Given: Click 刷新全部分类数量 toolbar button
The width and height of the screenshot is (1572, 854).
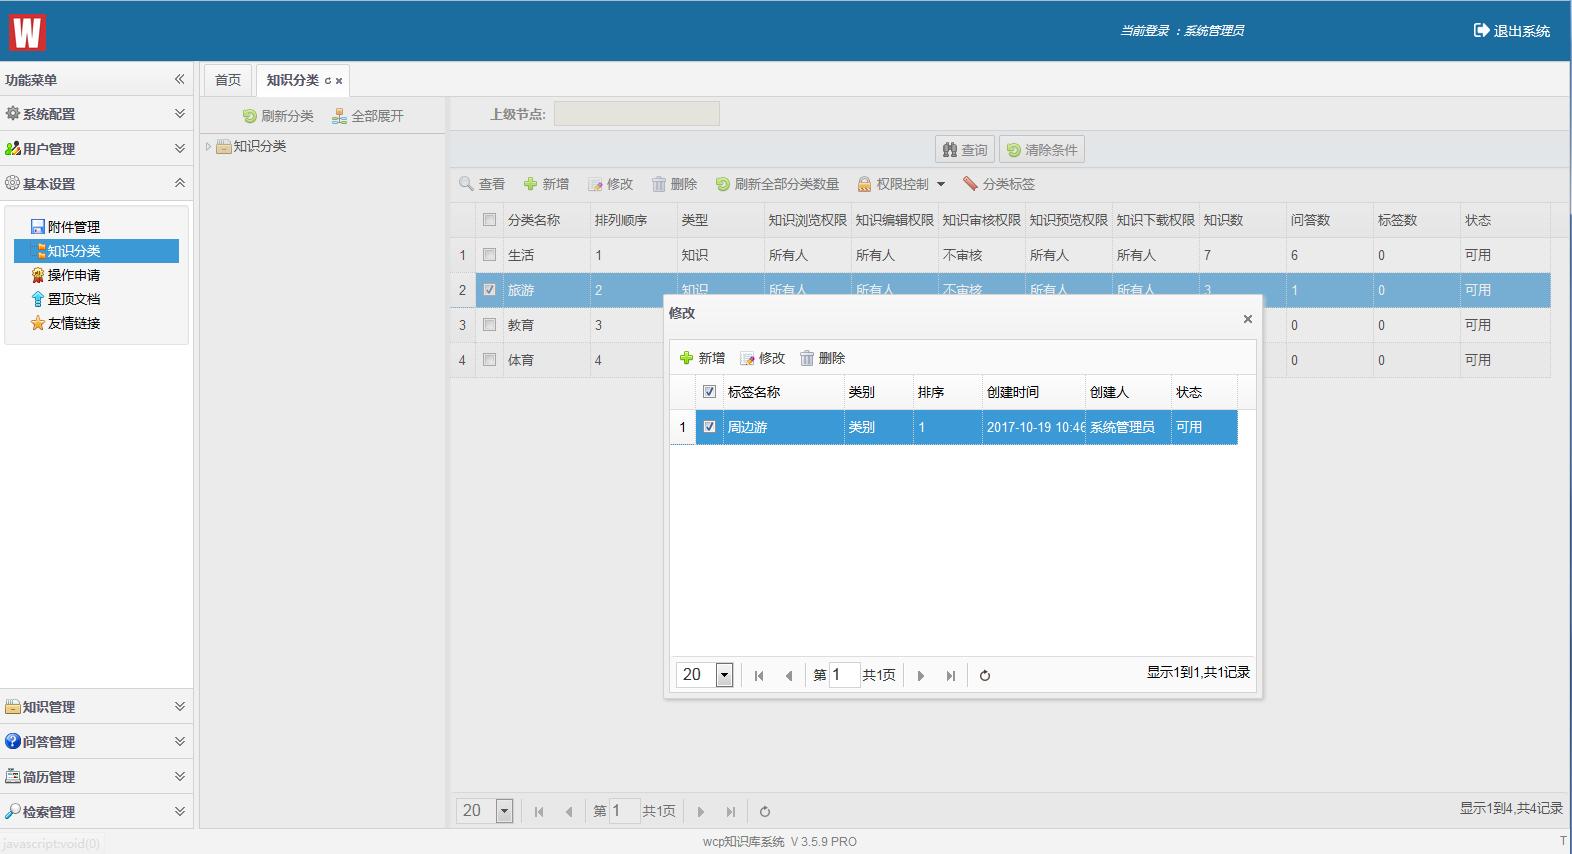Looking at the screenshot, I should point(777,184).
